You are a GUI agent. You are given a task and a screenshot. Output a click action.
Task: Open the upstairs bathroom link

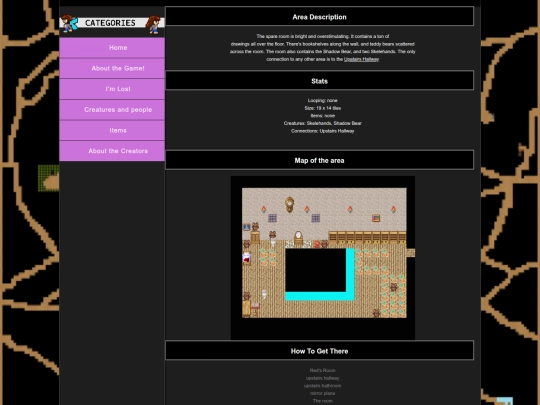(322, 386)
